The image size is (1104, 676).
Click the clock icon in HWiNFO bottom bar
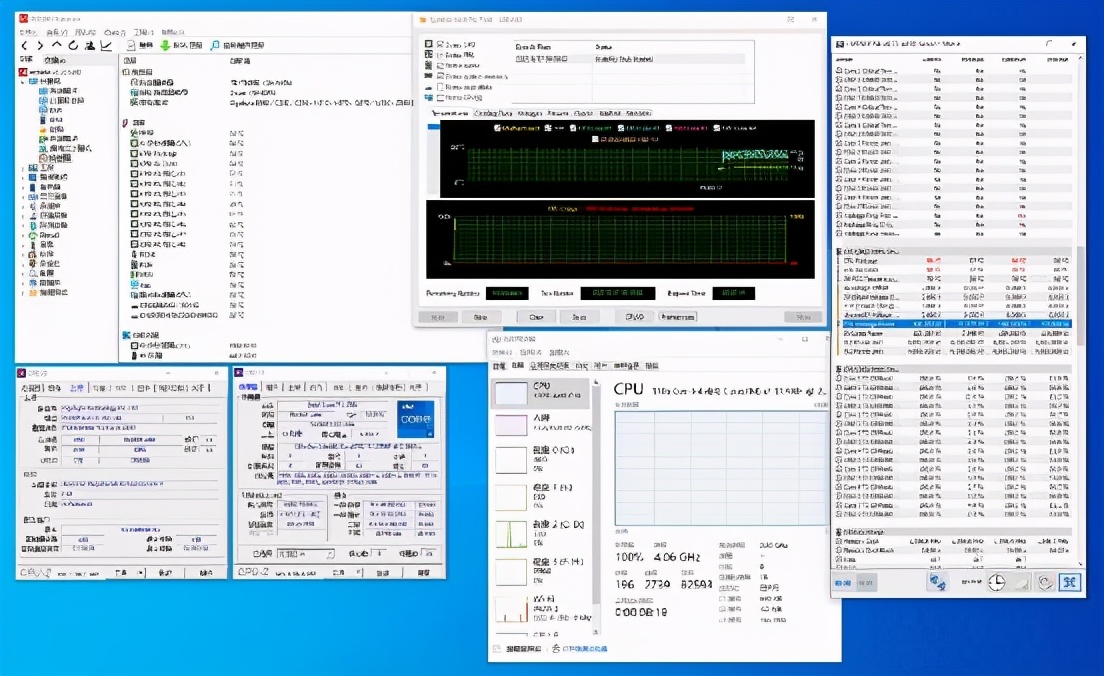coord(996,583)
